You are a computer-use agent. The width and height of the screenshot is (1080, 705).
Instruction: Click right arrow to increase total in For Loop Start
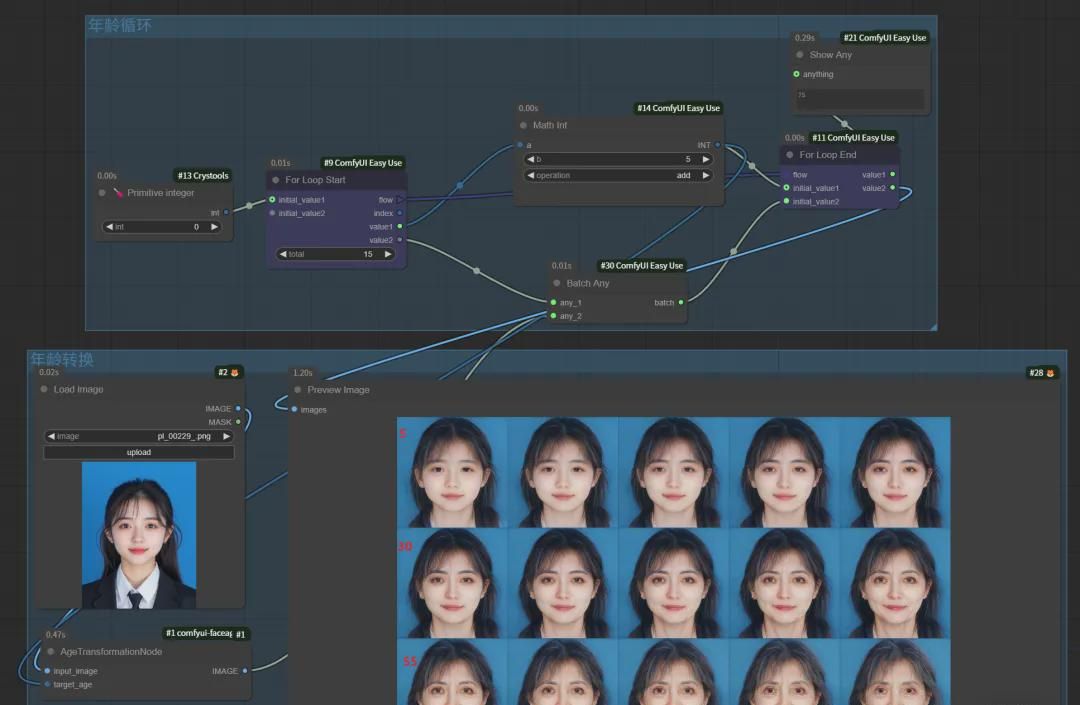[388, 254]
